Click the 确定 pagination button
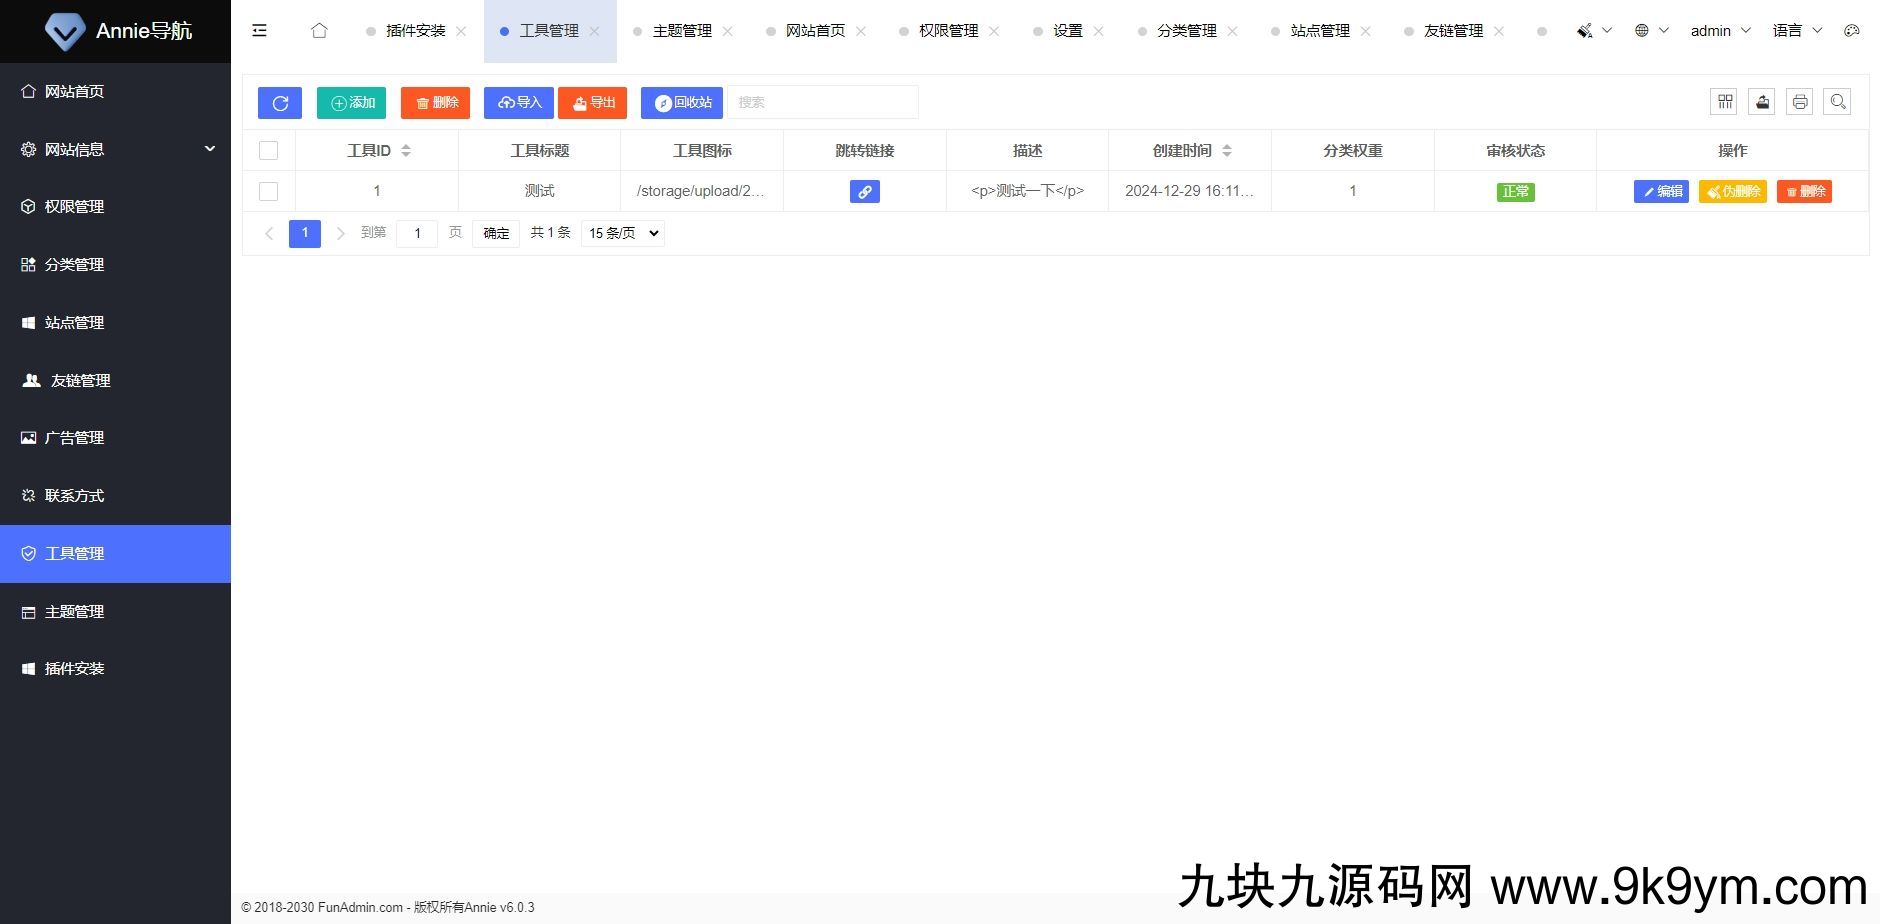Image resolution: width=1880 pixels, height=924 pixels. click(x=496, y=233)
